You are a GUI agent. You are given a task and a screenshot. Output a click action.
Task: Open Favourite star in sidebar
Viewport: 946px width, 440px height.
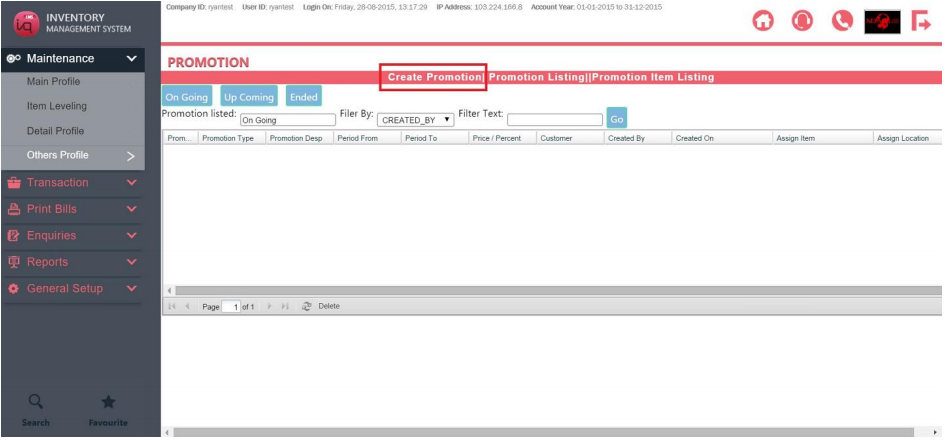108,402
